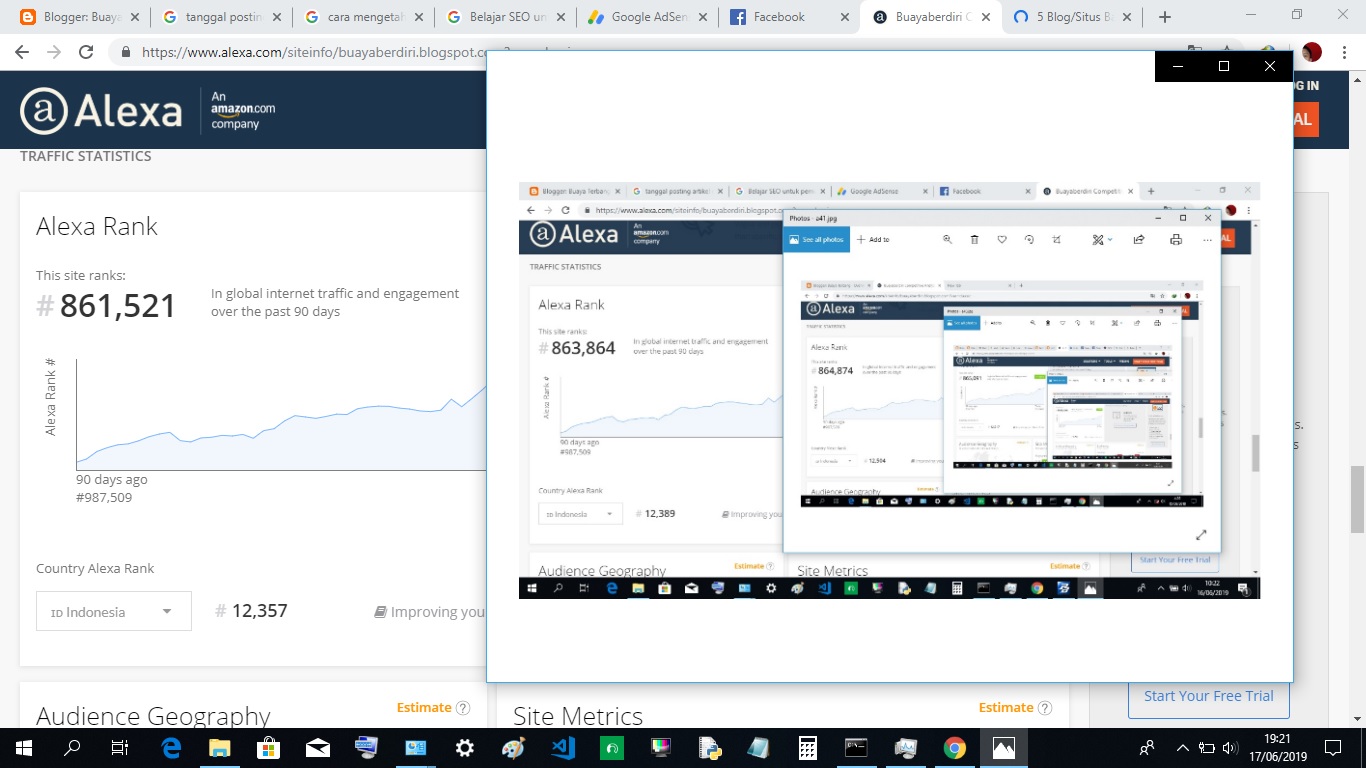This screenshot has height=768, width=1366.
Task: Click the #987,509 label
Action: point(104,497)
